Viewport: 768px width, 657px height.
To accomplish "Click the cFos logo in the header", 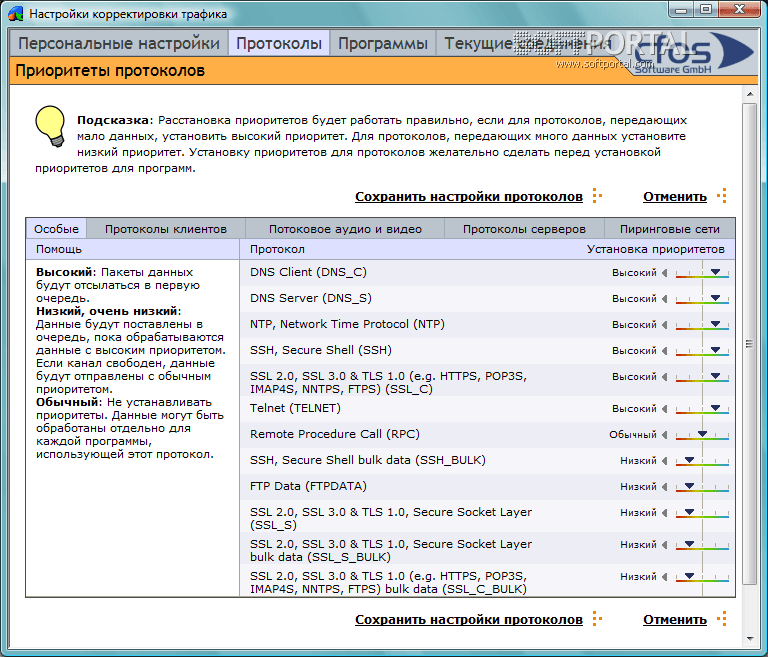I will [693, 53].
